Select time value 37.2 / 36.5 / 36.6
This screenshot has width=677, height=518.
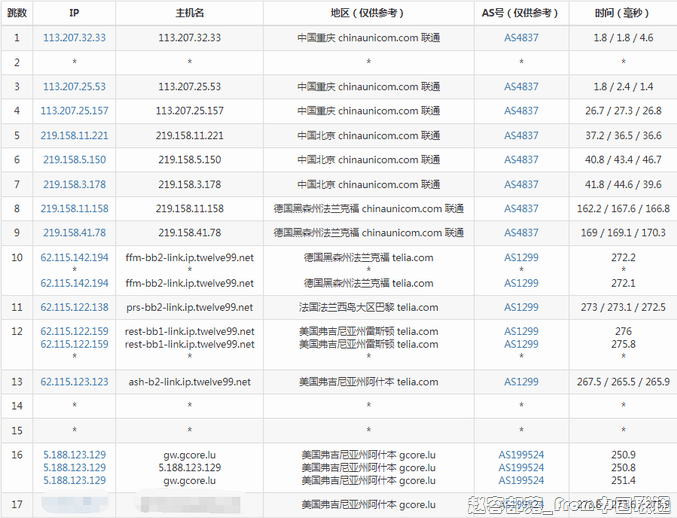point(623,136)
